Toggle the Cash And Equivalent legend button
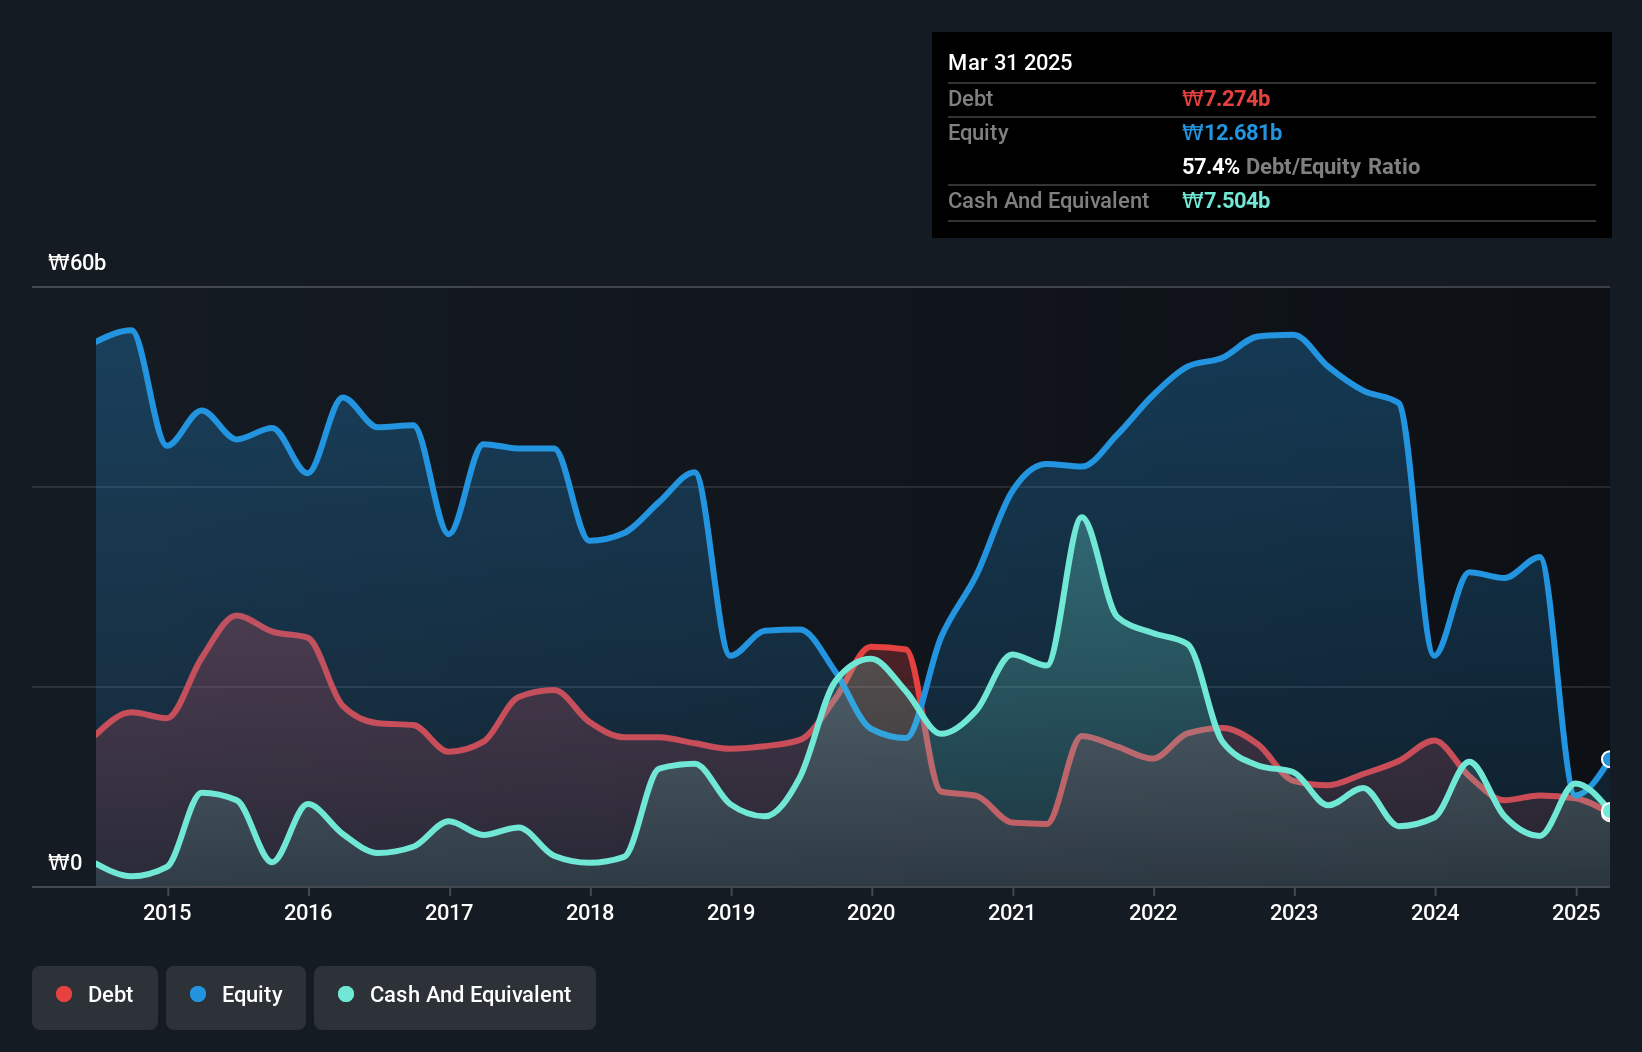Screen dimensions: 1642x1052 click(x=455, y=997)
